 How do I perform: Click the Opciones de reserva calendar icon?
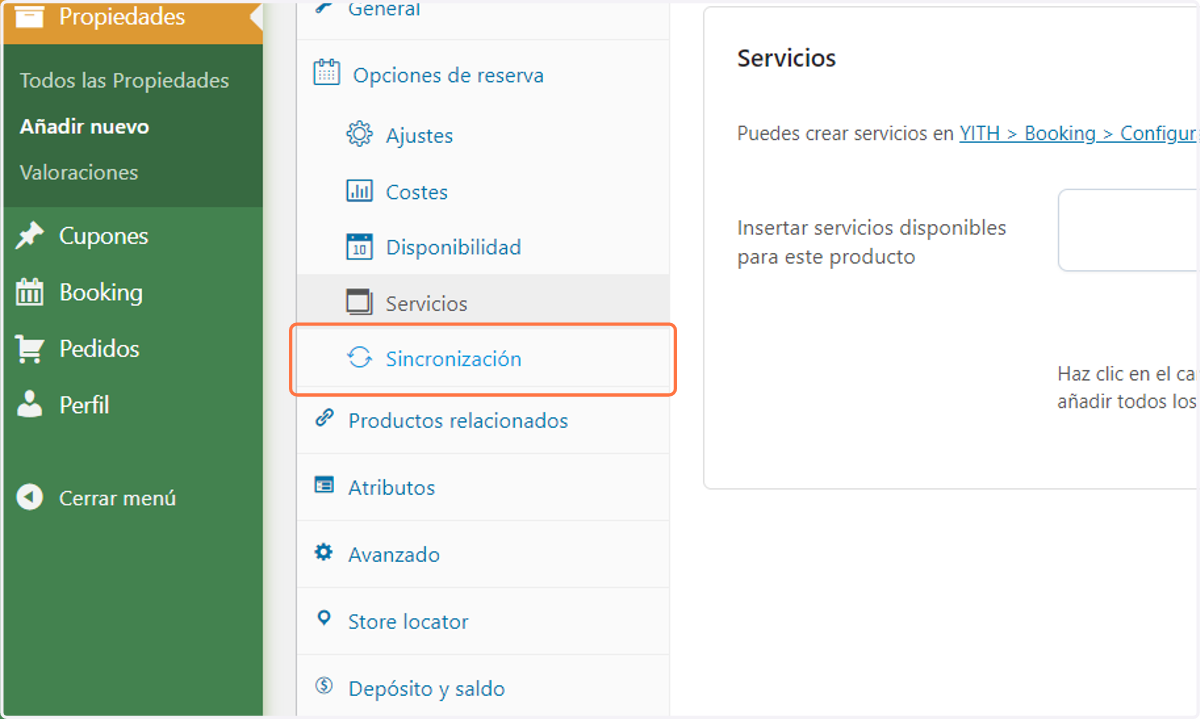pos(326,72)
